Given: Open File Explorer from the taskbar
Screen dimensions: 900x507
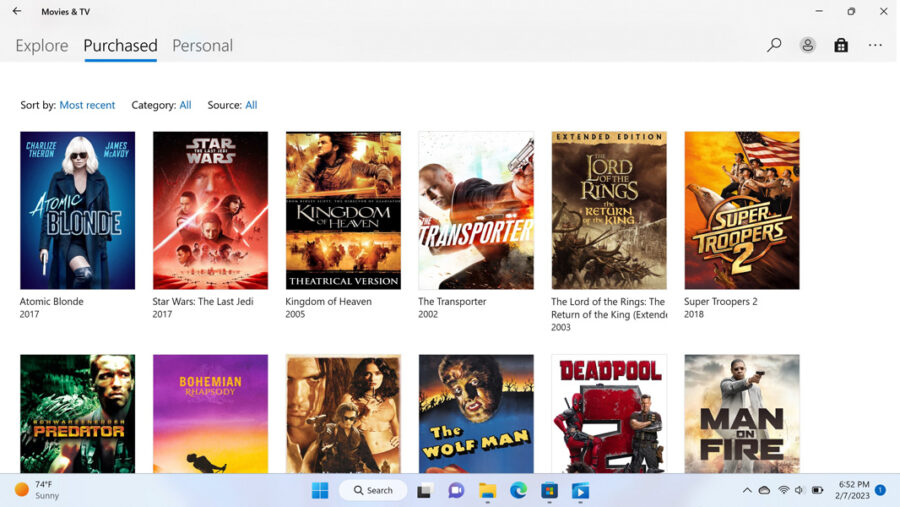Looking at the screenshot, I should coord(487,490).
